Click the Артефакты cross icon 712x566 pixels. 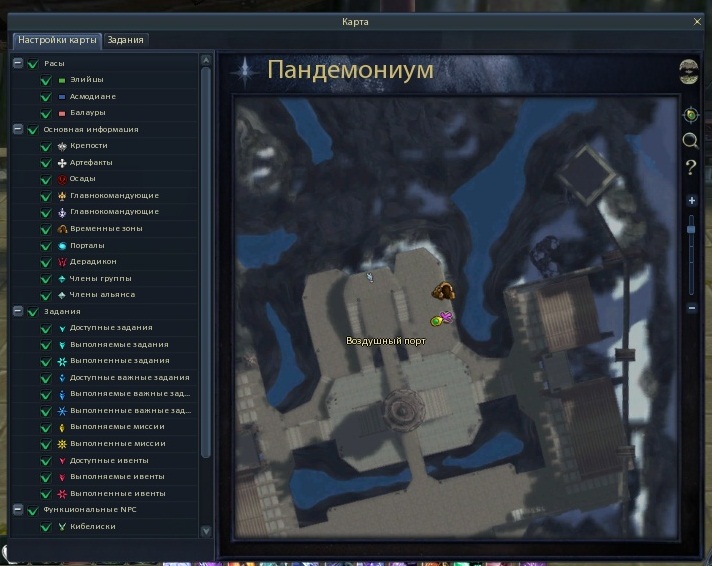click(62, 163)
